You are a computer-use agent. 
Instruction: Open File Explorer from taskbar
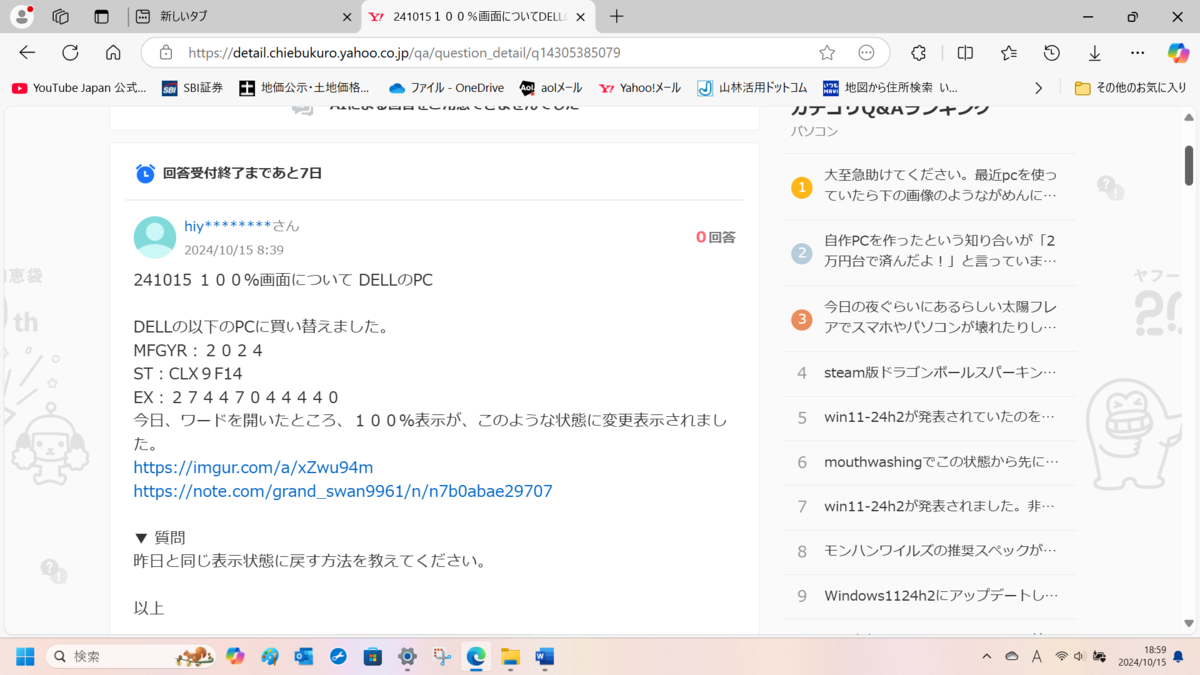click(510, 657)
